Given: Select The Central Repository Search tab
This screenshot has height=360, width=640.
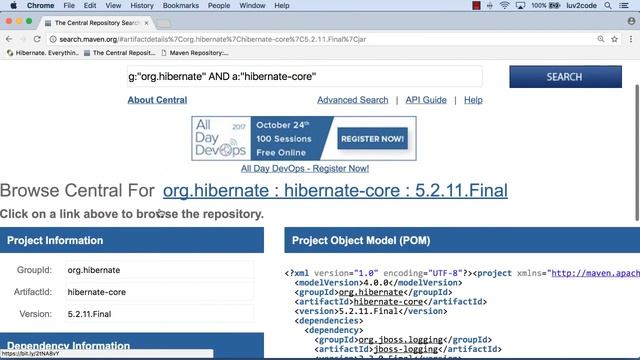Looking at the screenshot, I should tap(96, 23).
